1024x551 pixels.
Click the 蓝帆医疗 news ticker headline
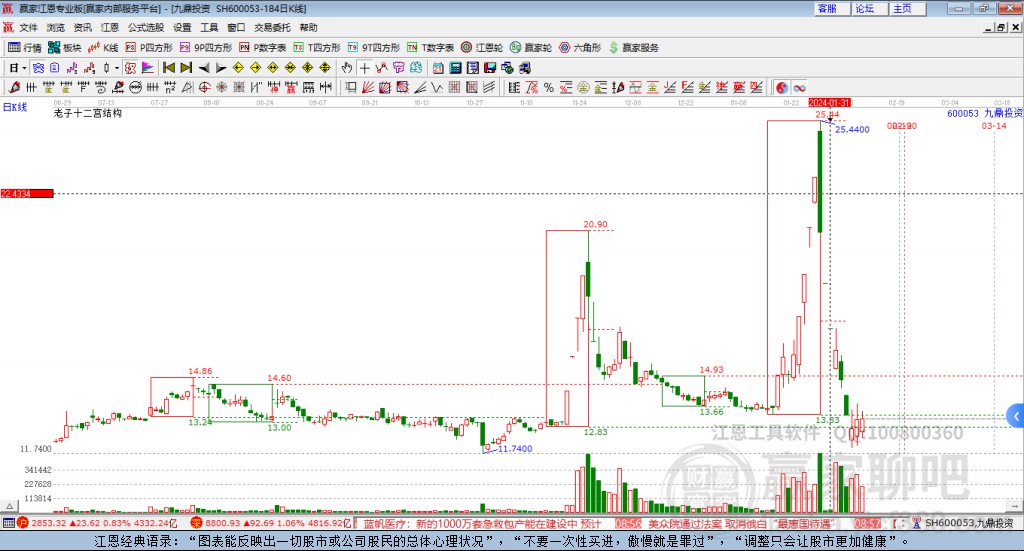coord(482,524)
